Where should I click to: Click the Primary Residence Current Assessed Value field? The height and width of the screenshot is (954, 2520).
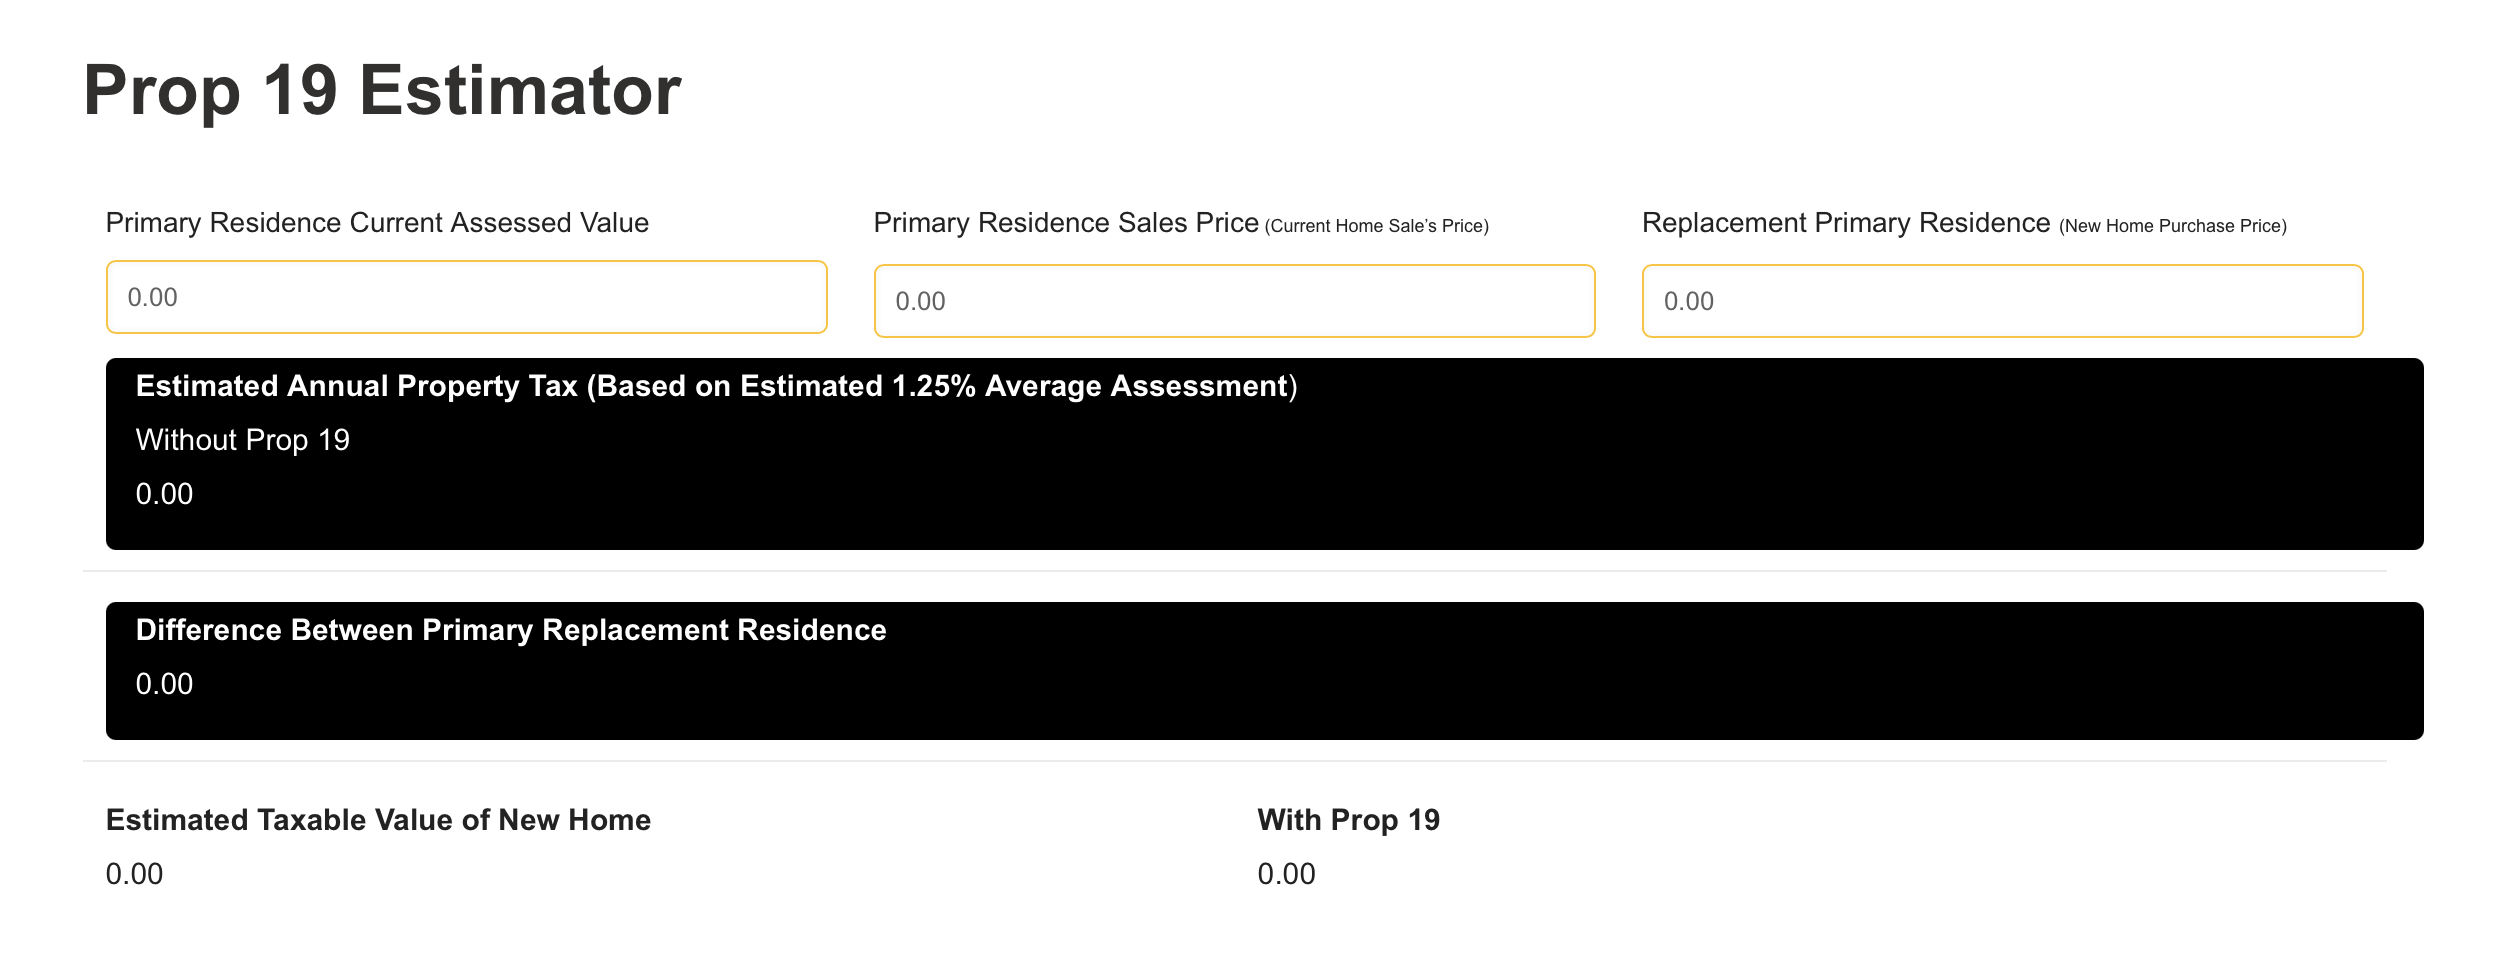pyautogui.click(x=466, y=297)
